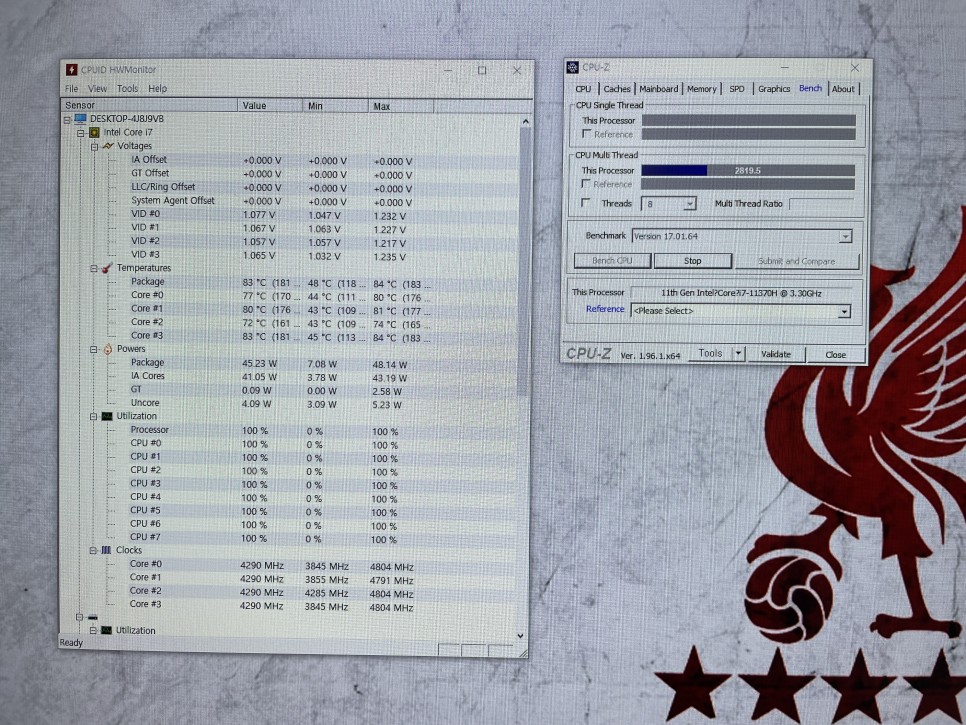Switch to the SPD tab
The width and height of the screenshot is (966, 725).
click(737, 89)
